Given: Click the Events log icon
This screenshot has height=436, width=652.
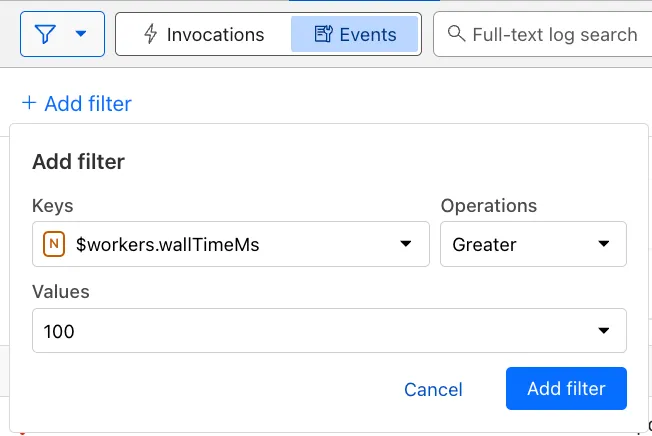Looking at the screenshot, I should click(323, 35).
